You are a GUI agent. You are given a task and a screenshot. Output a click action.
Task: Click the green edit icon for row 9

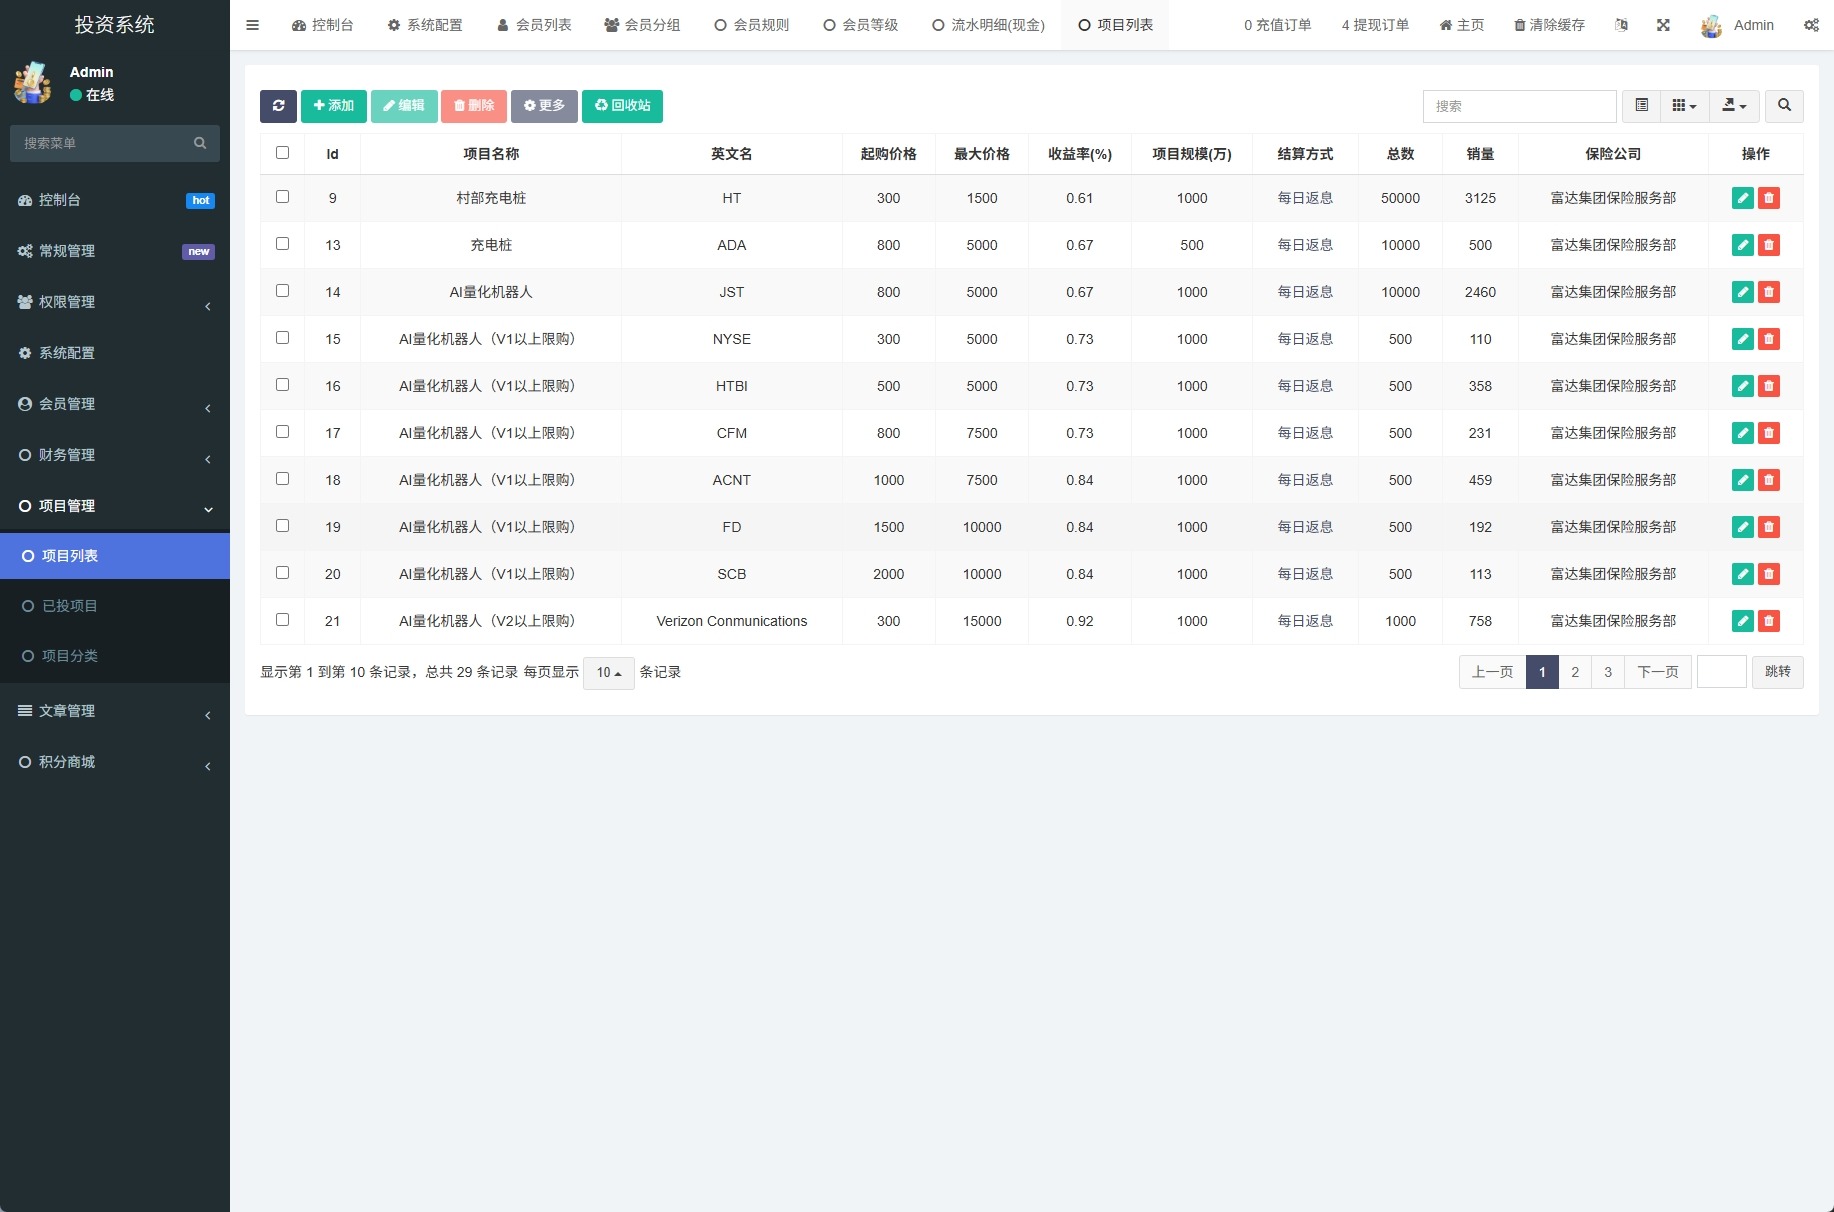1742,198
